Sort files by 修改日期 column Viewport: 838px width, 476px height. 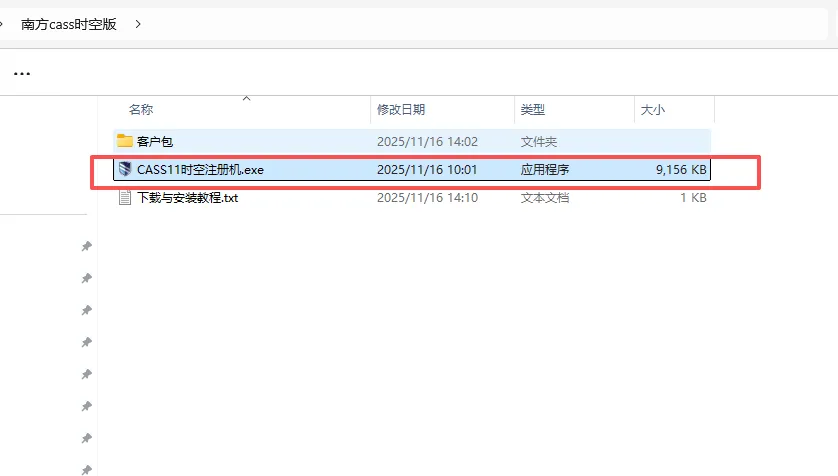click(x=401, y=110)
